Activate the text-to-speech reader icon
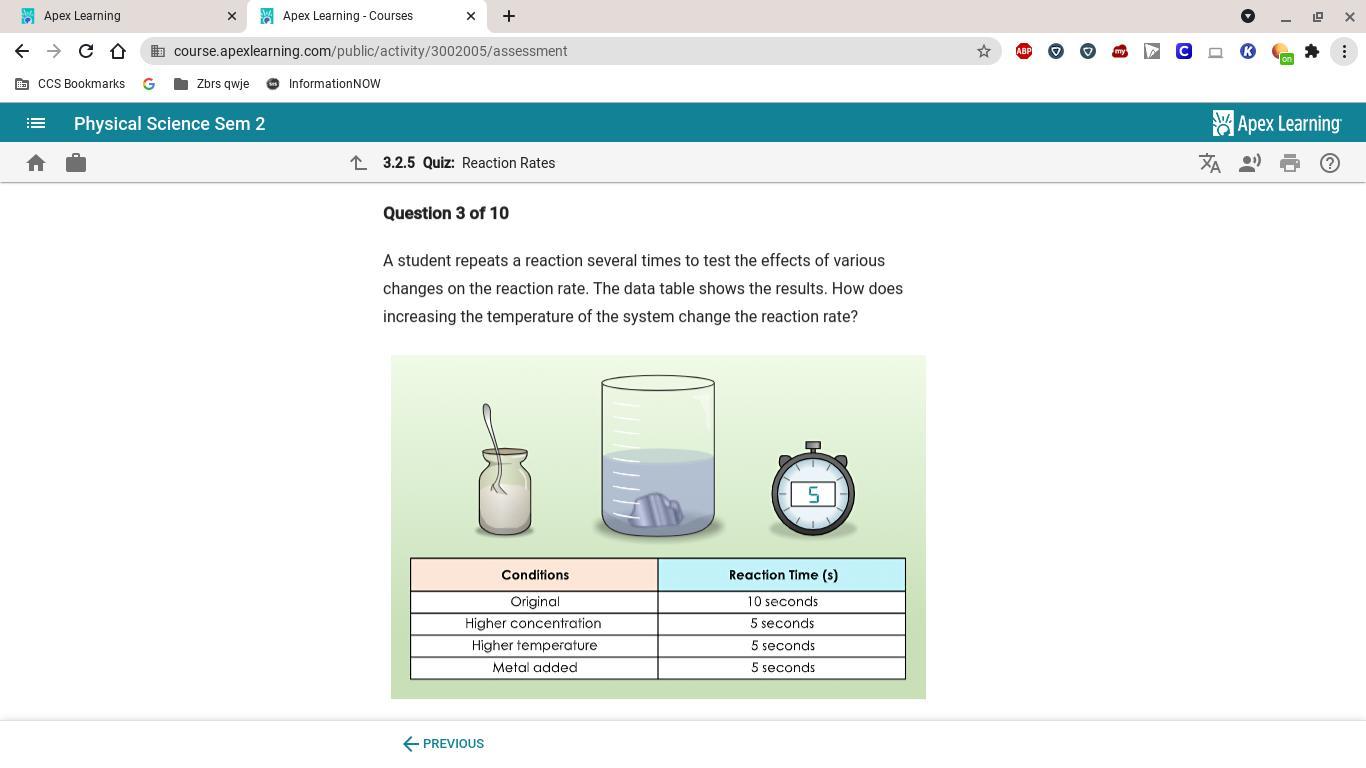1366x768 pixels. pyautogui.click(x=1250, y=163)
